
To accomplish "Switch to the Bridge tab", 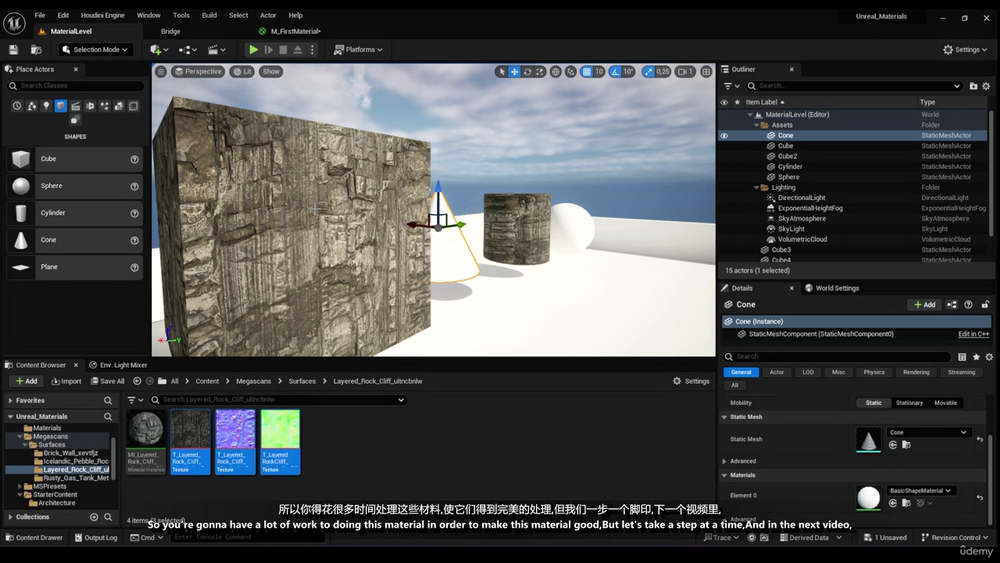I will click(170, 31).
